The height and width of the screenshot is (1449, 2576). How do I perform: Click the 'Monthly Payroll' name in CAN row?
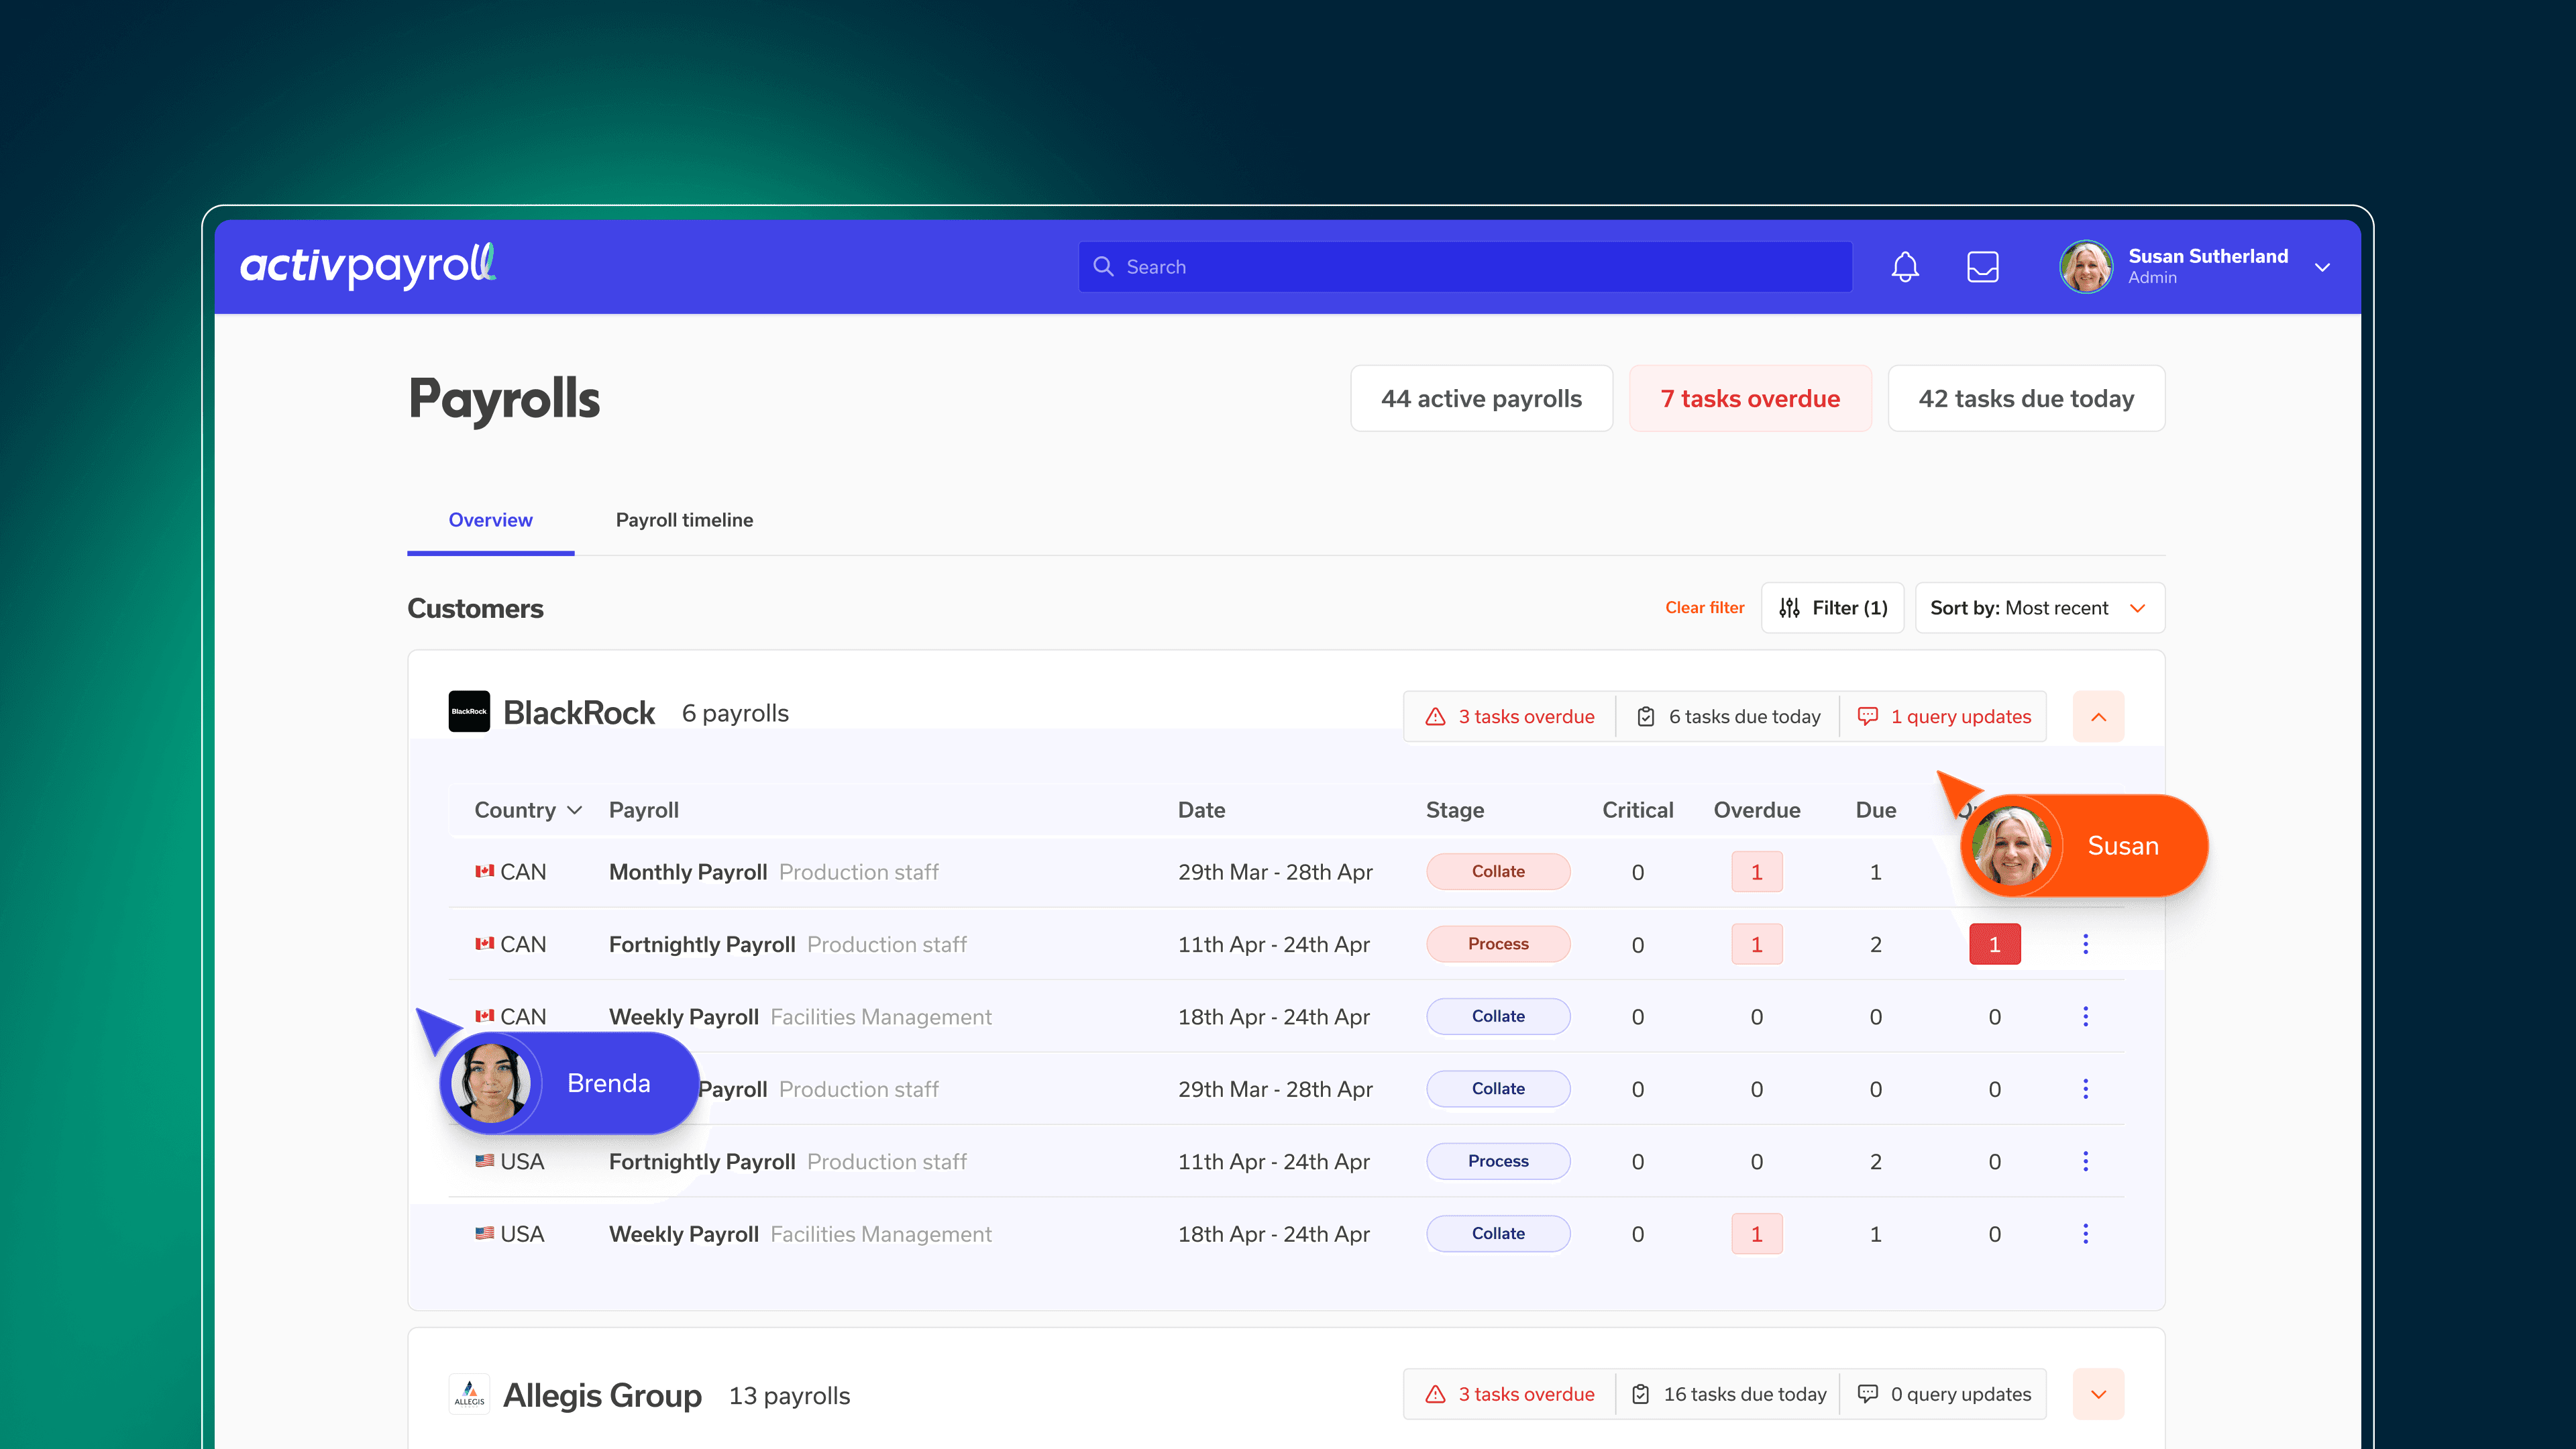tap(688, 872)
